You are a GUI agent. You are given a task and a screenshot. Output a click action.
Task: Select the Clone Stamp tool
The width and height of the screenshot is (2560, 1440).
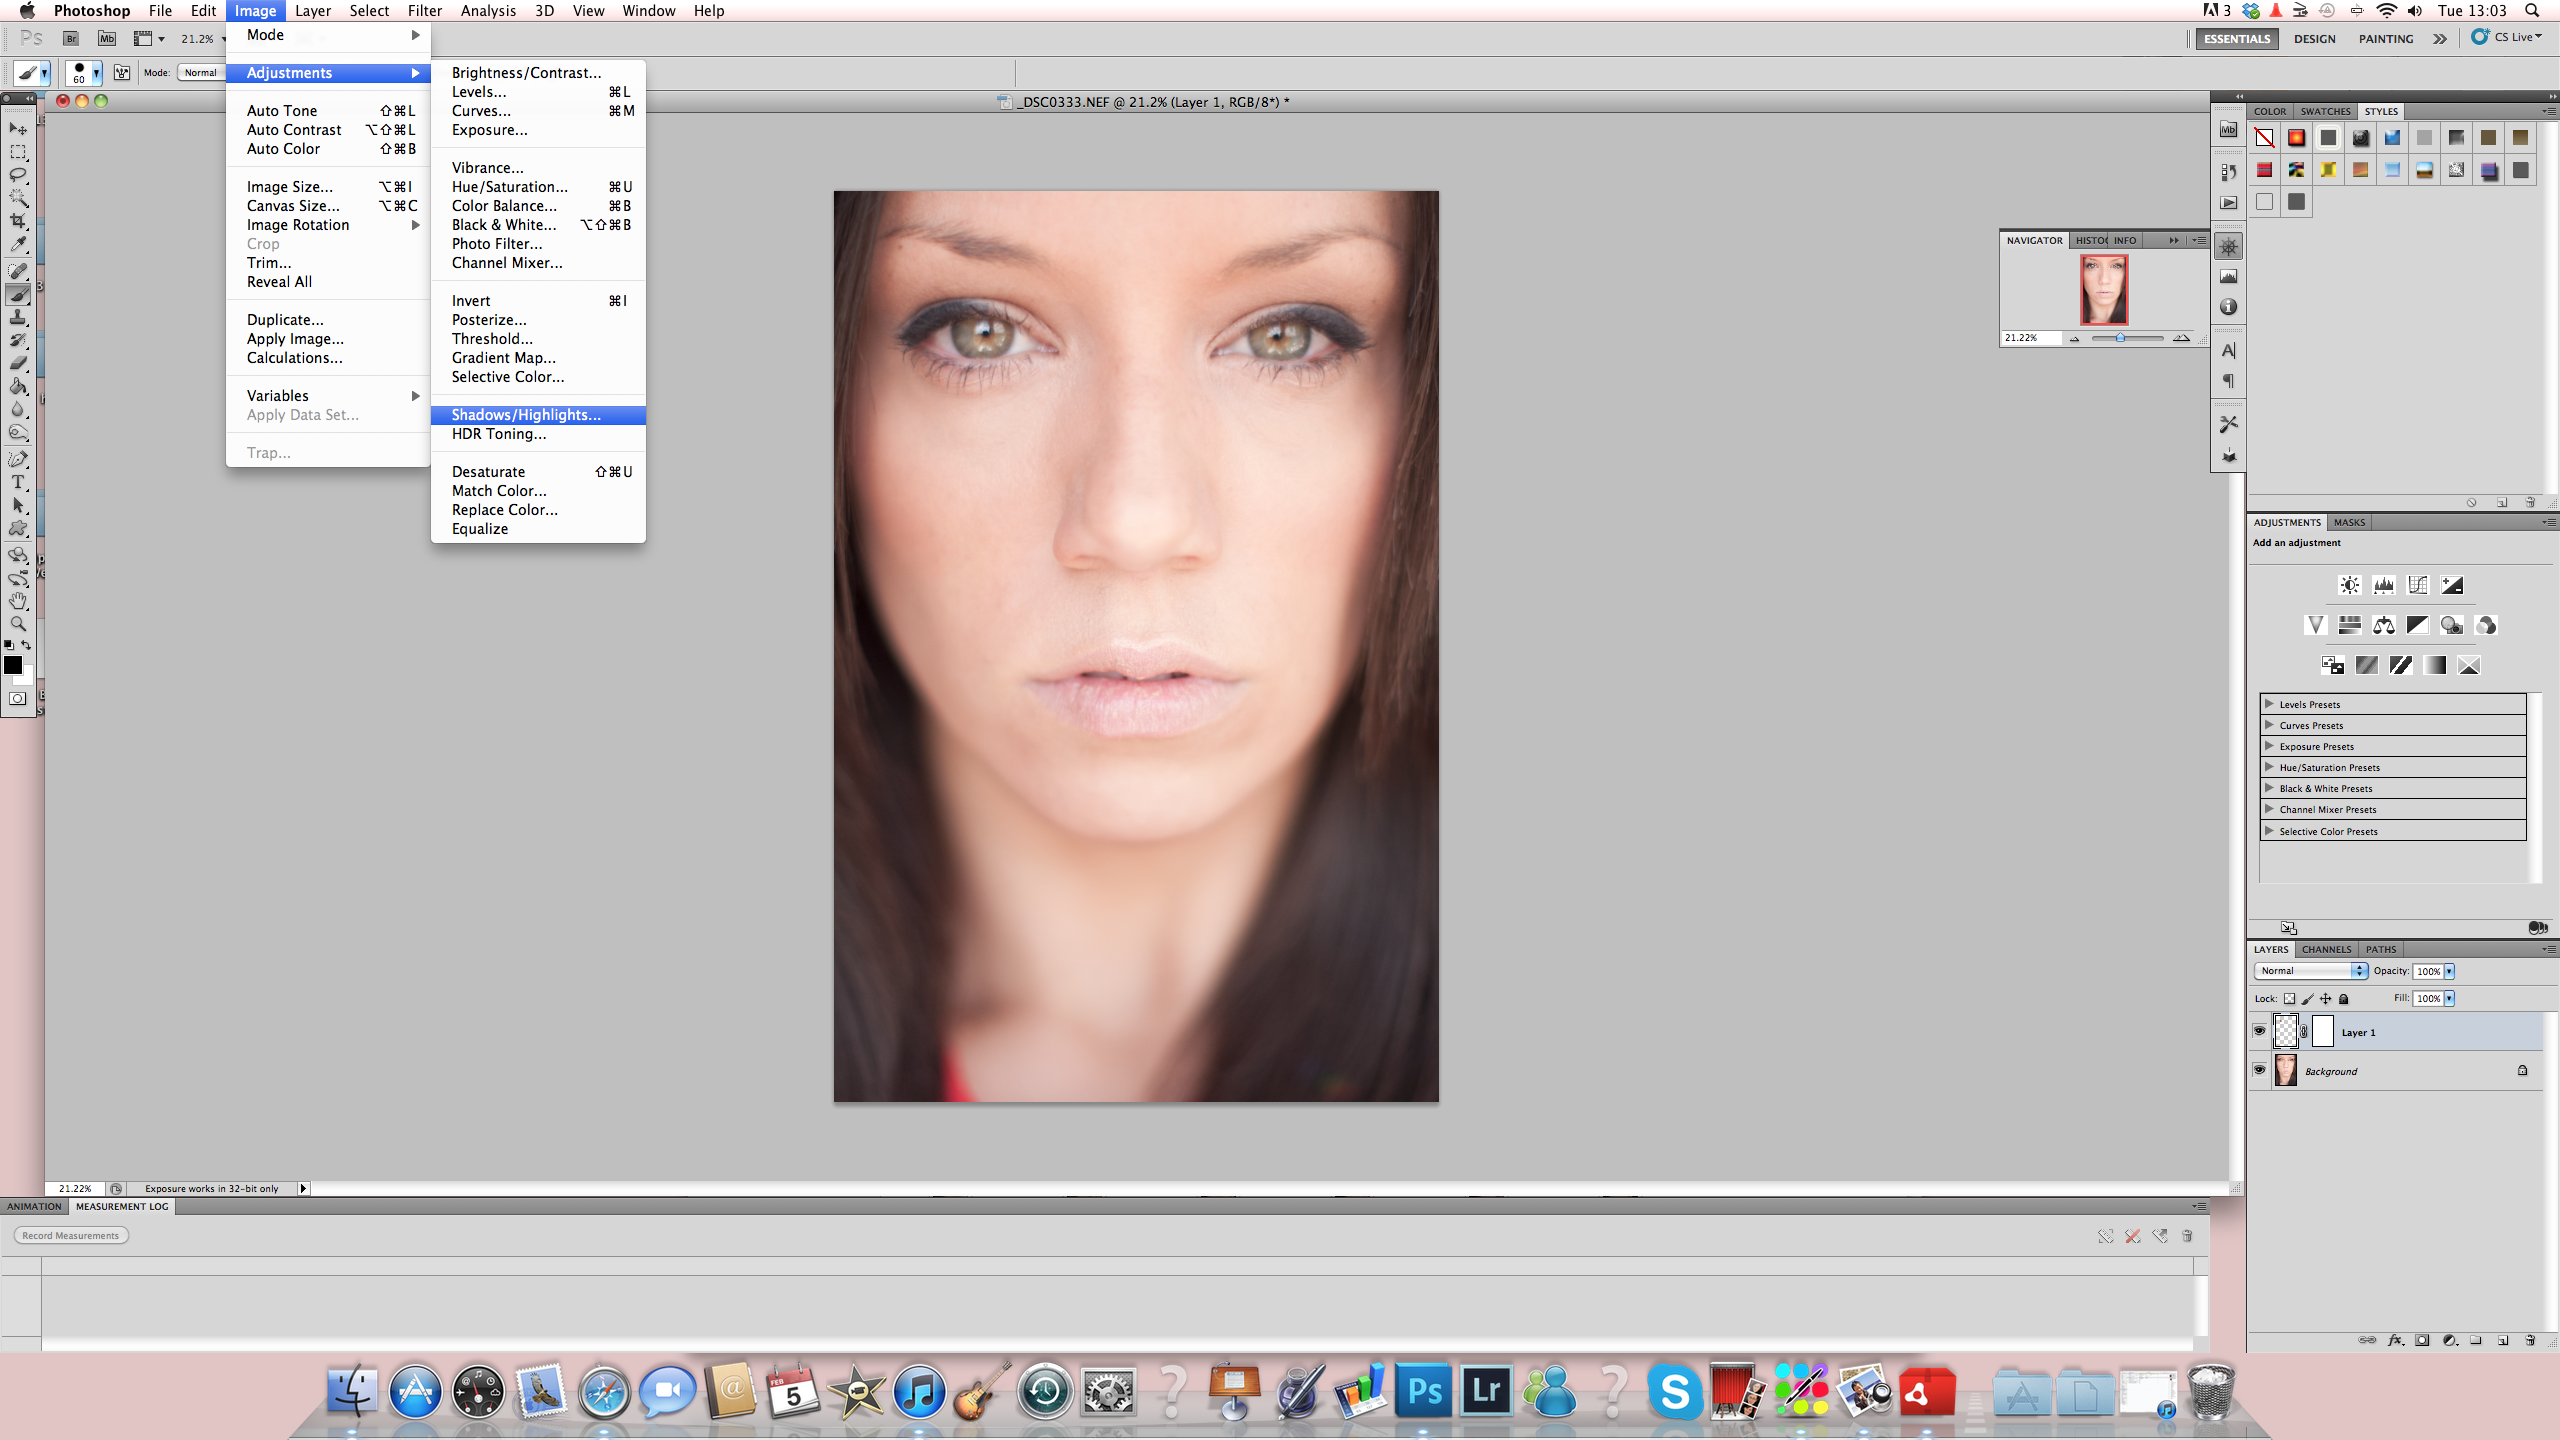(x=18, y=318)
